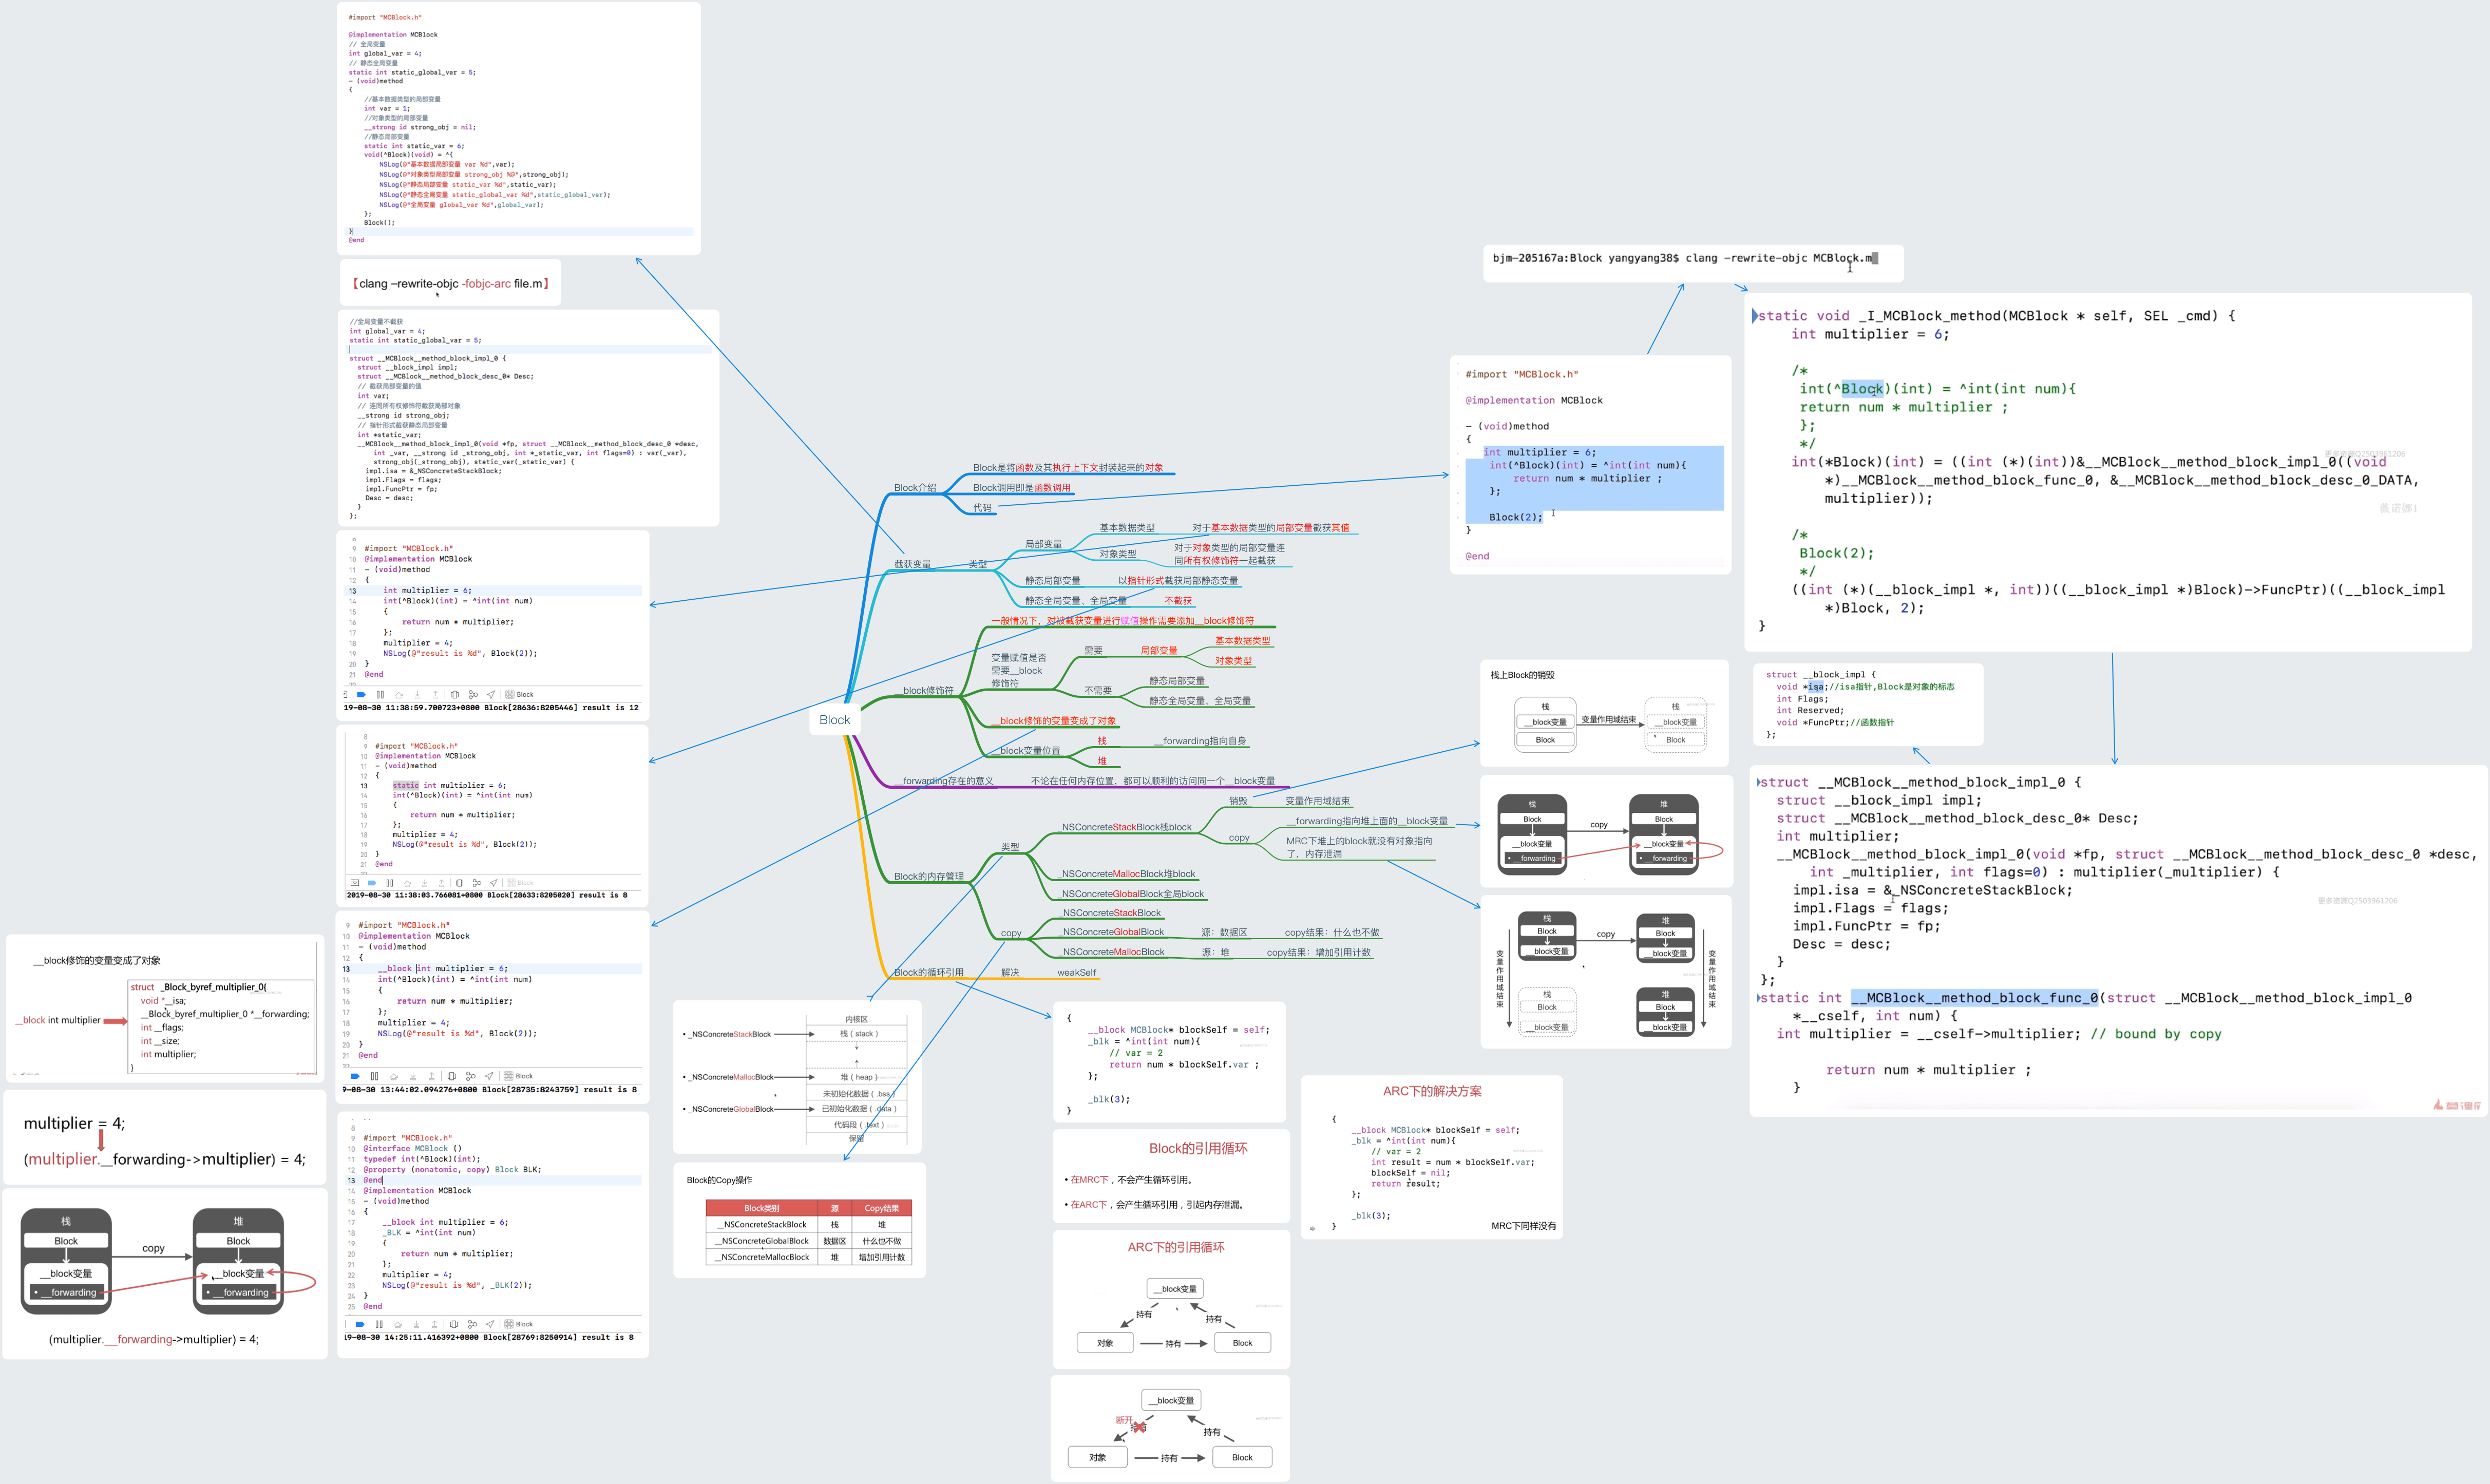Click the 'weakSelf' leaf node

tap(1076, 972)
